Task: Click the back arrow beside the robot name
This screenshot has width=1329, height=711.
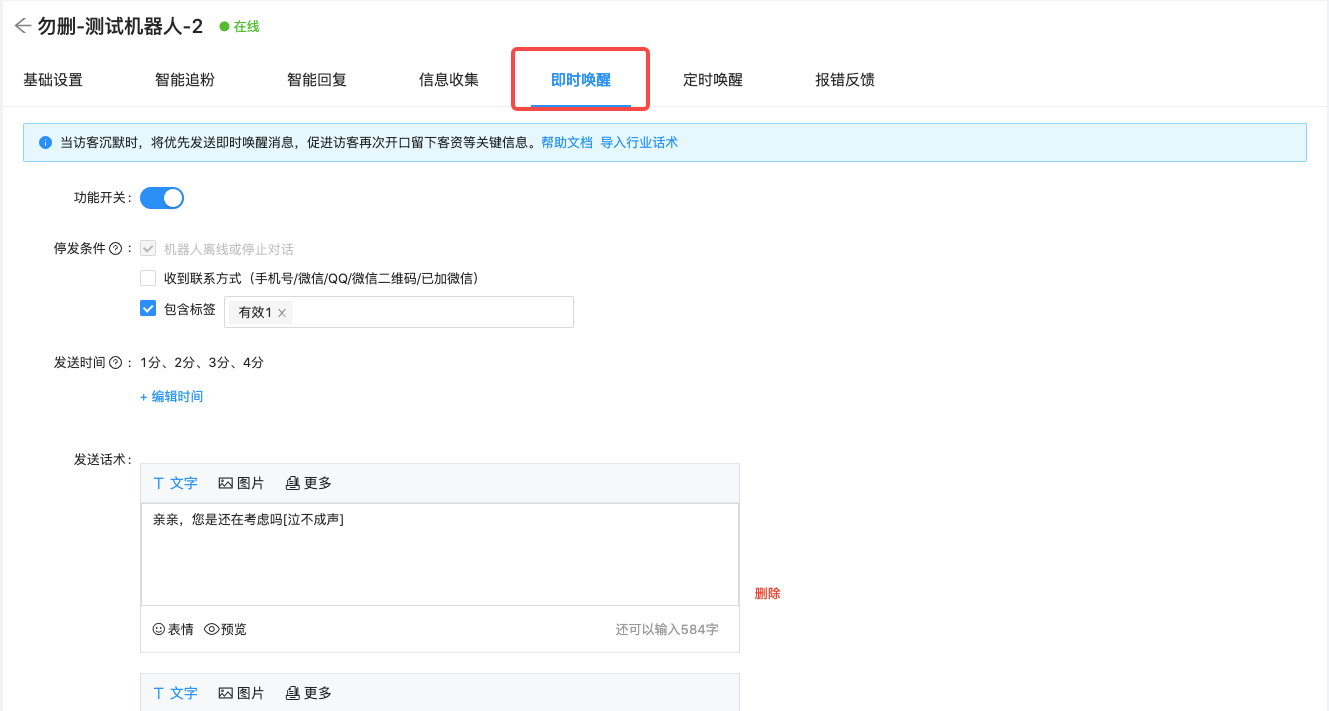Action: pos(22,27)
